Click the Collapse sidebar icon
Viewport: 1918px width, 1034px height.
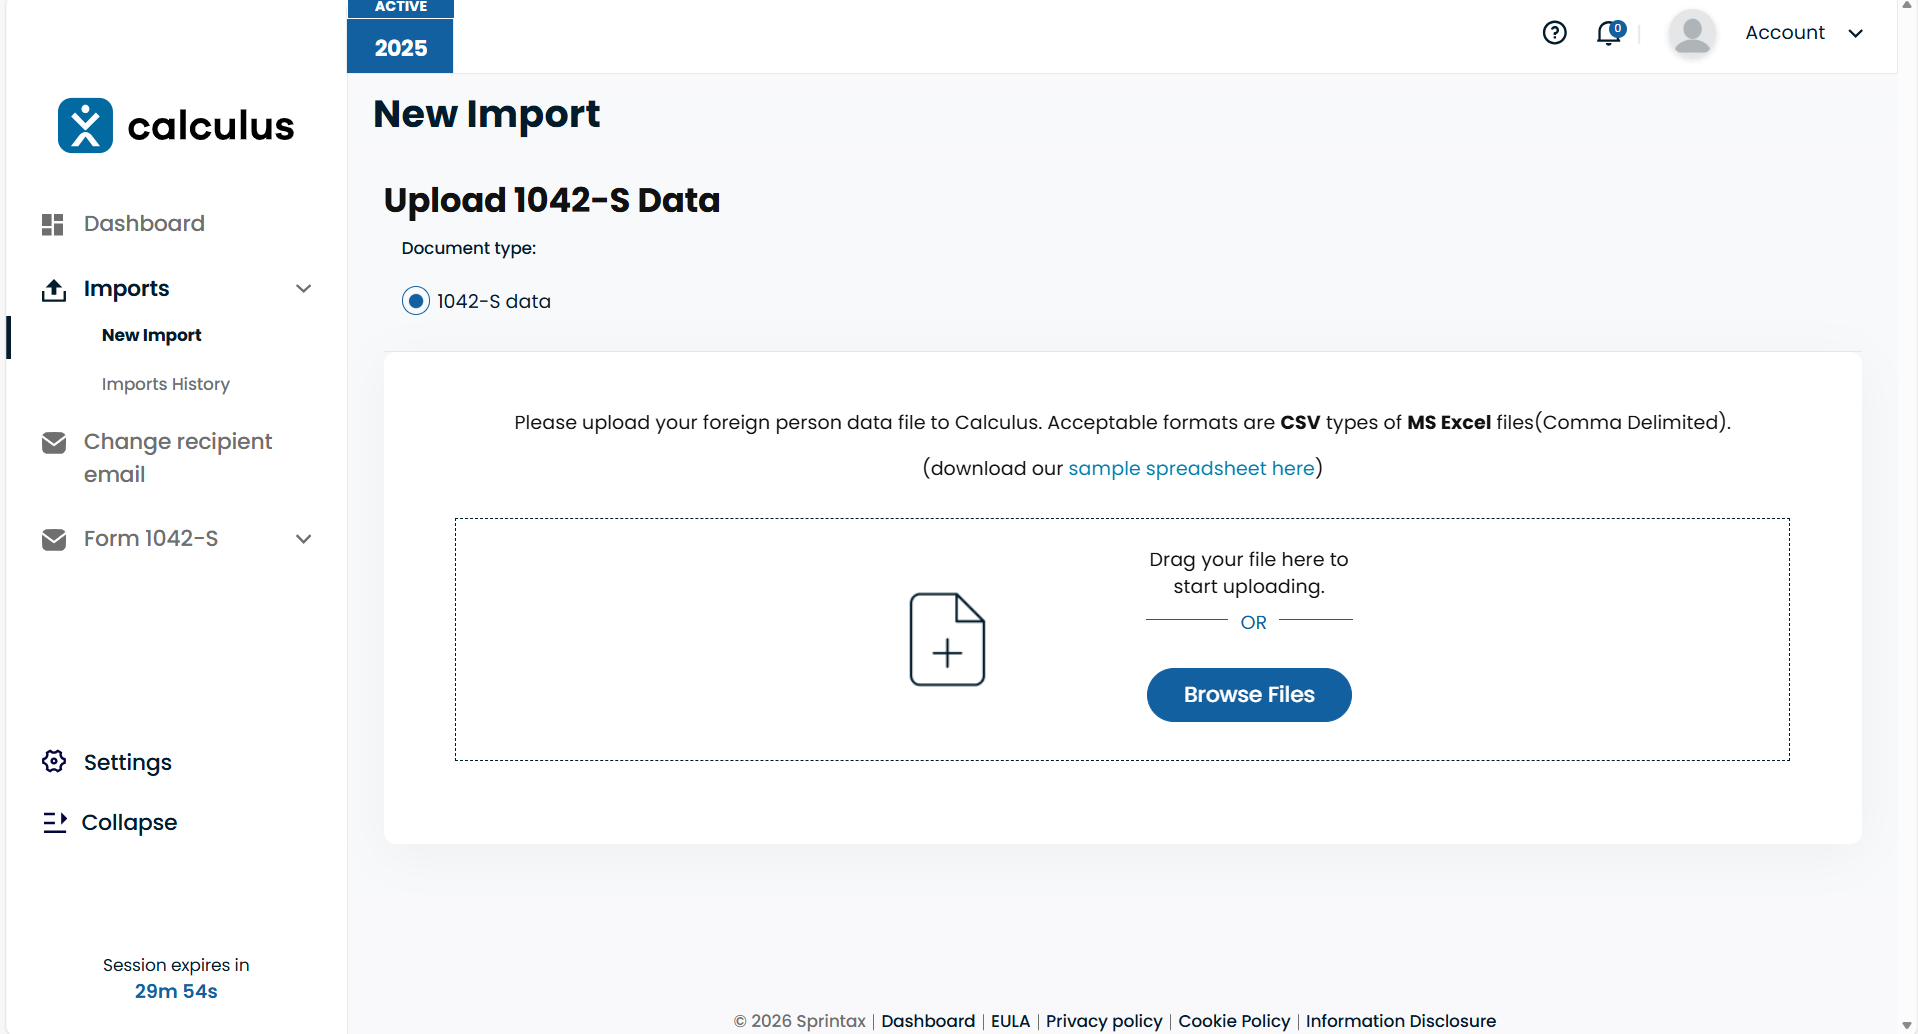point(54,822)
